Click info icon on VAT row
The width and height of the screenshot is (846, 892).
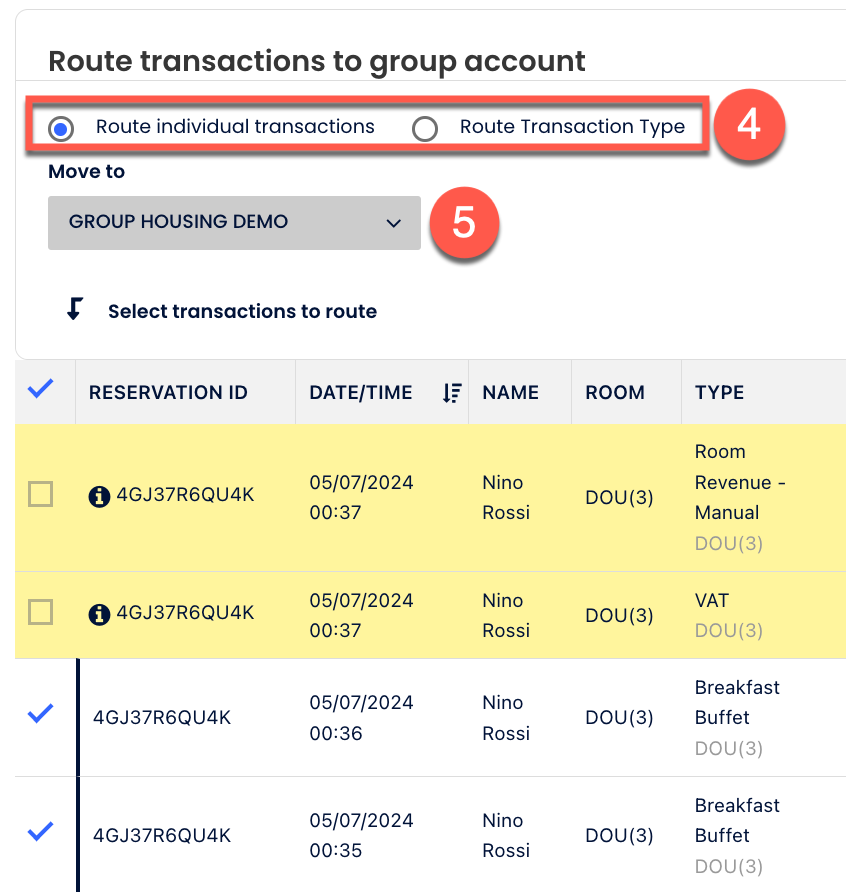99,614
